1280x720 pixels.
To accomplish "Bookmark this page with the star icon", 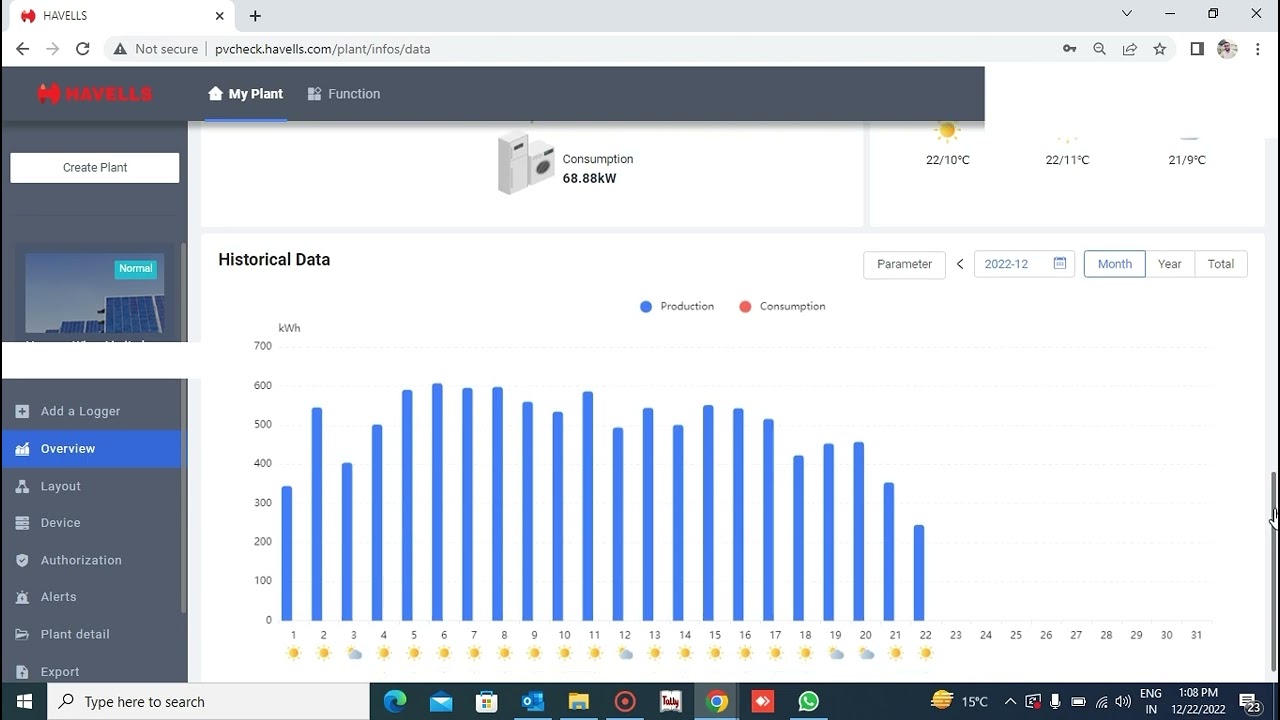I will coord(1160,49).
